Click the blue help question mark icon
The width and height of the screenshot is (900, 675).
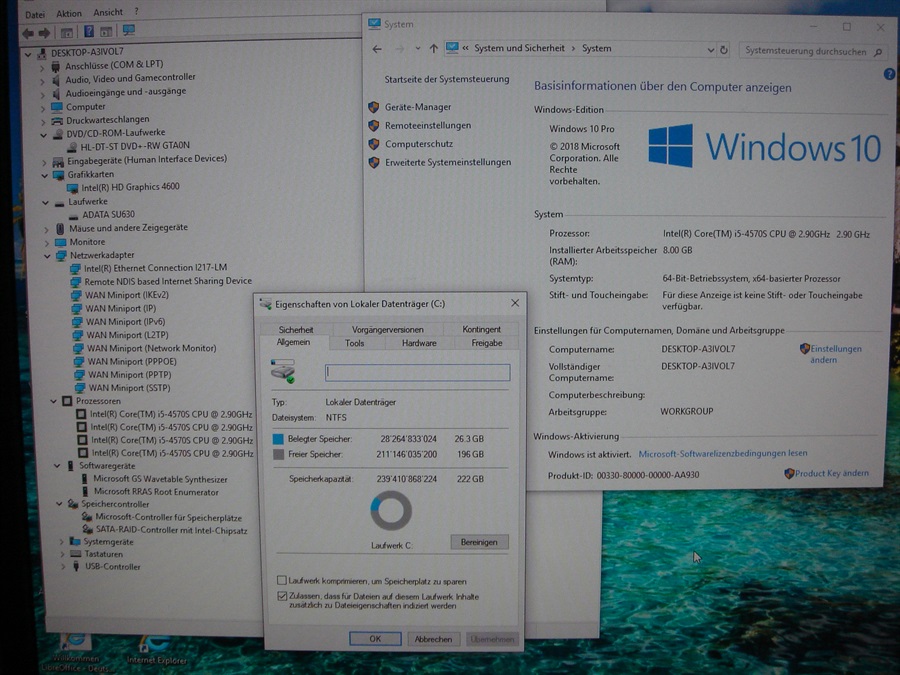pyautogui.click(x=890, y=74)
